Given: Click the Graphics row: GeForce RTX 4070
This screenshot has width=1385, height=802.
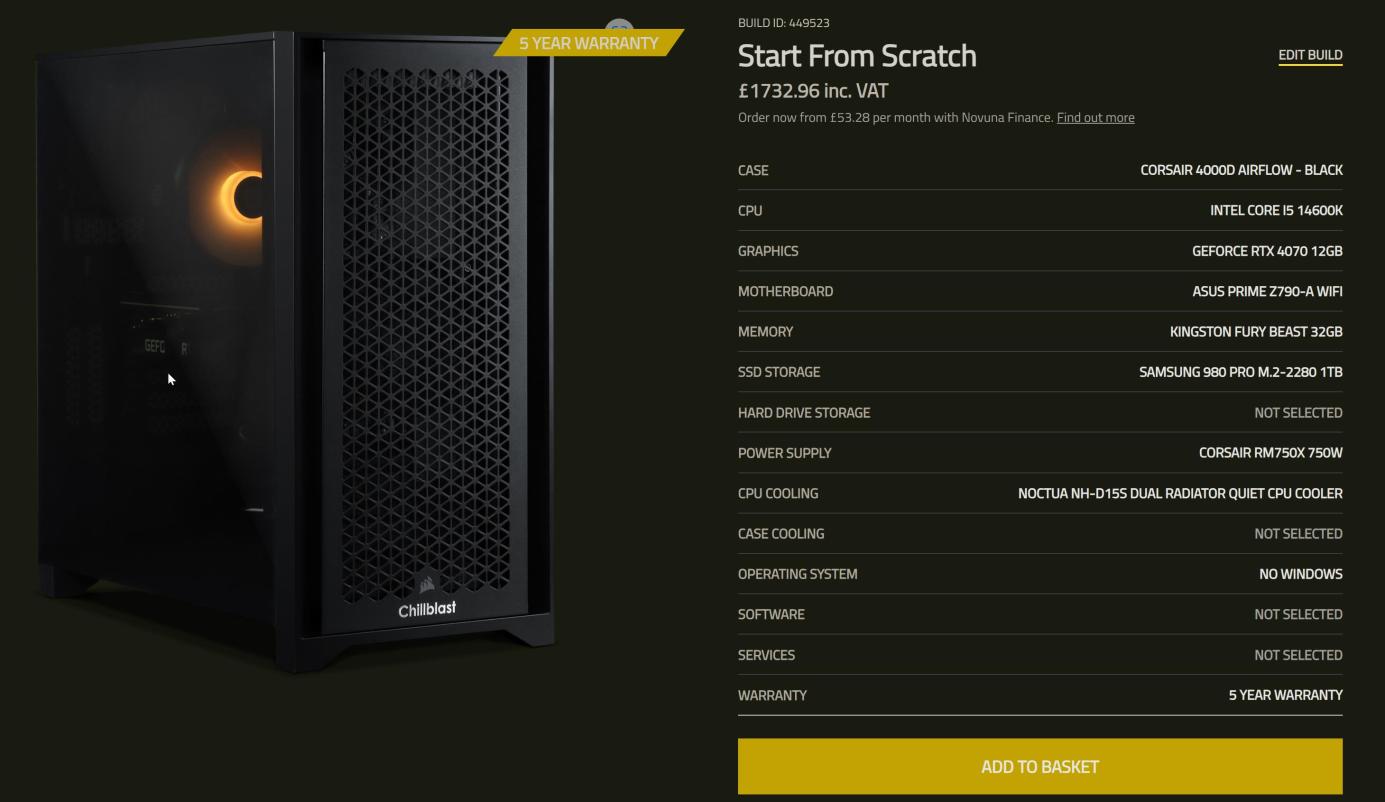Looking at the screenshot, I should pyautogui.click(x=1040, y=251).
